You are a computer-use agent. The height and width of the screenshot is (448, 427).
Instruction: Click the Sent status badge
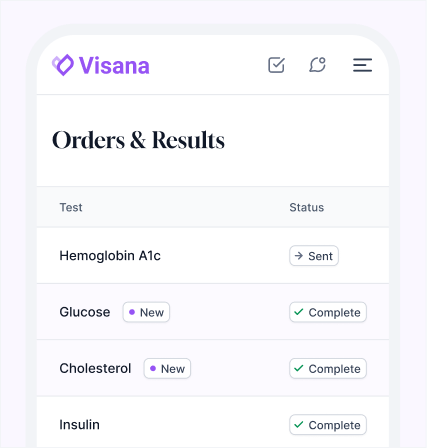tap(314, 256)
